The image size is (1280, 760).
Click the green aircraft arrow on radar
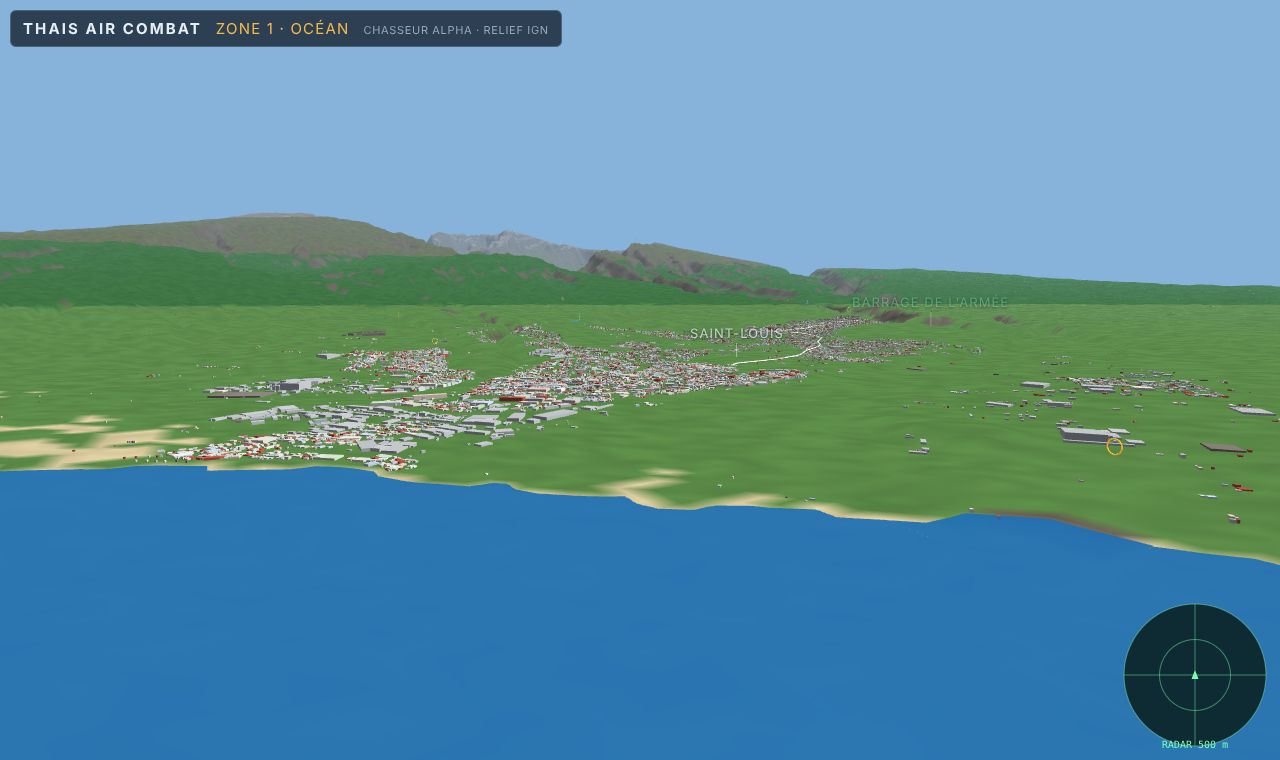pyautogui.click(x=1195, y=675)
